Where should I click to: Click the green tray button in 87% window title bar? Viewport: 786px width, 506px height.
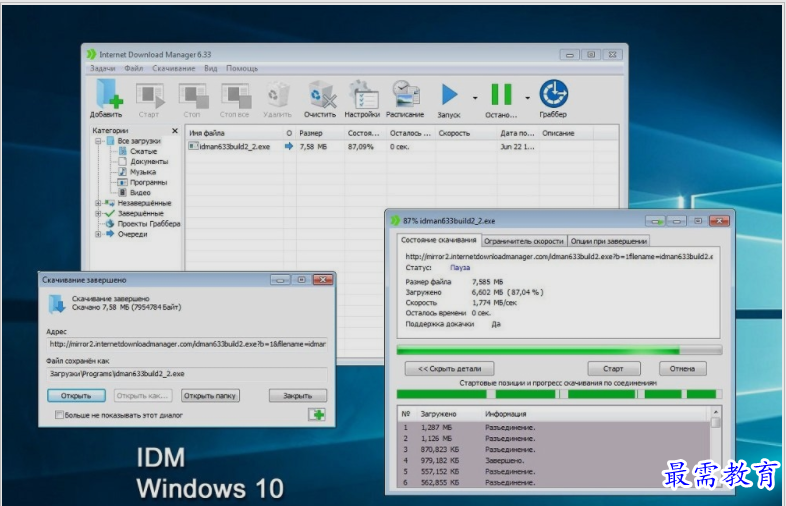point(655,221)
